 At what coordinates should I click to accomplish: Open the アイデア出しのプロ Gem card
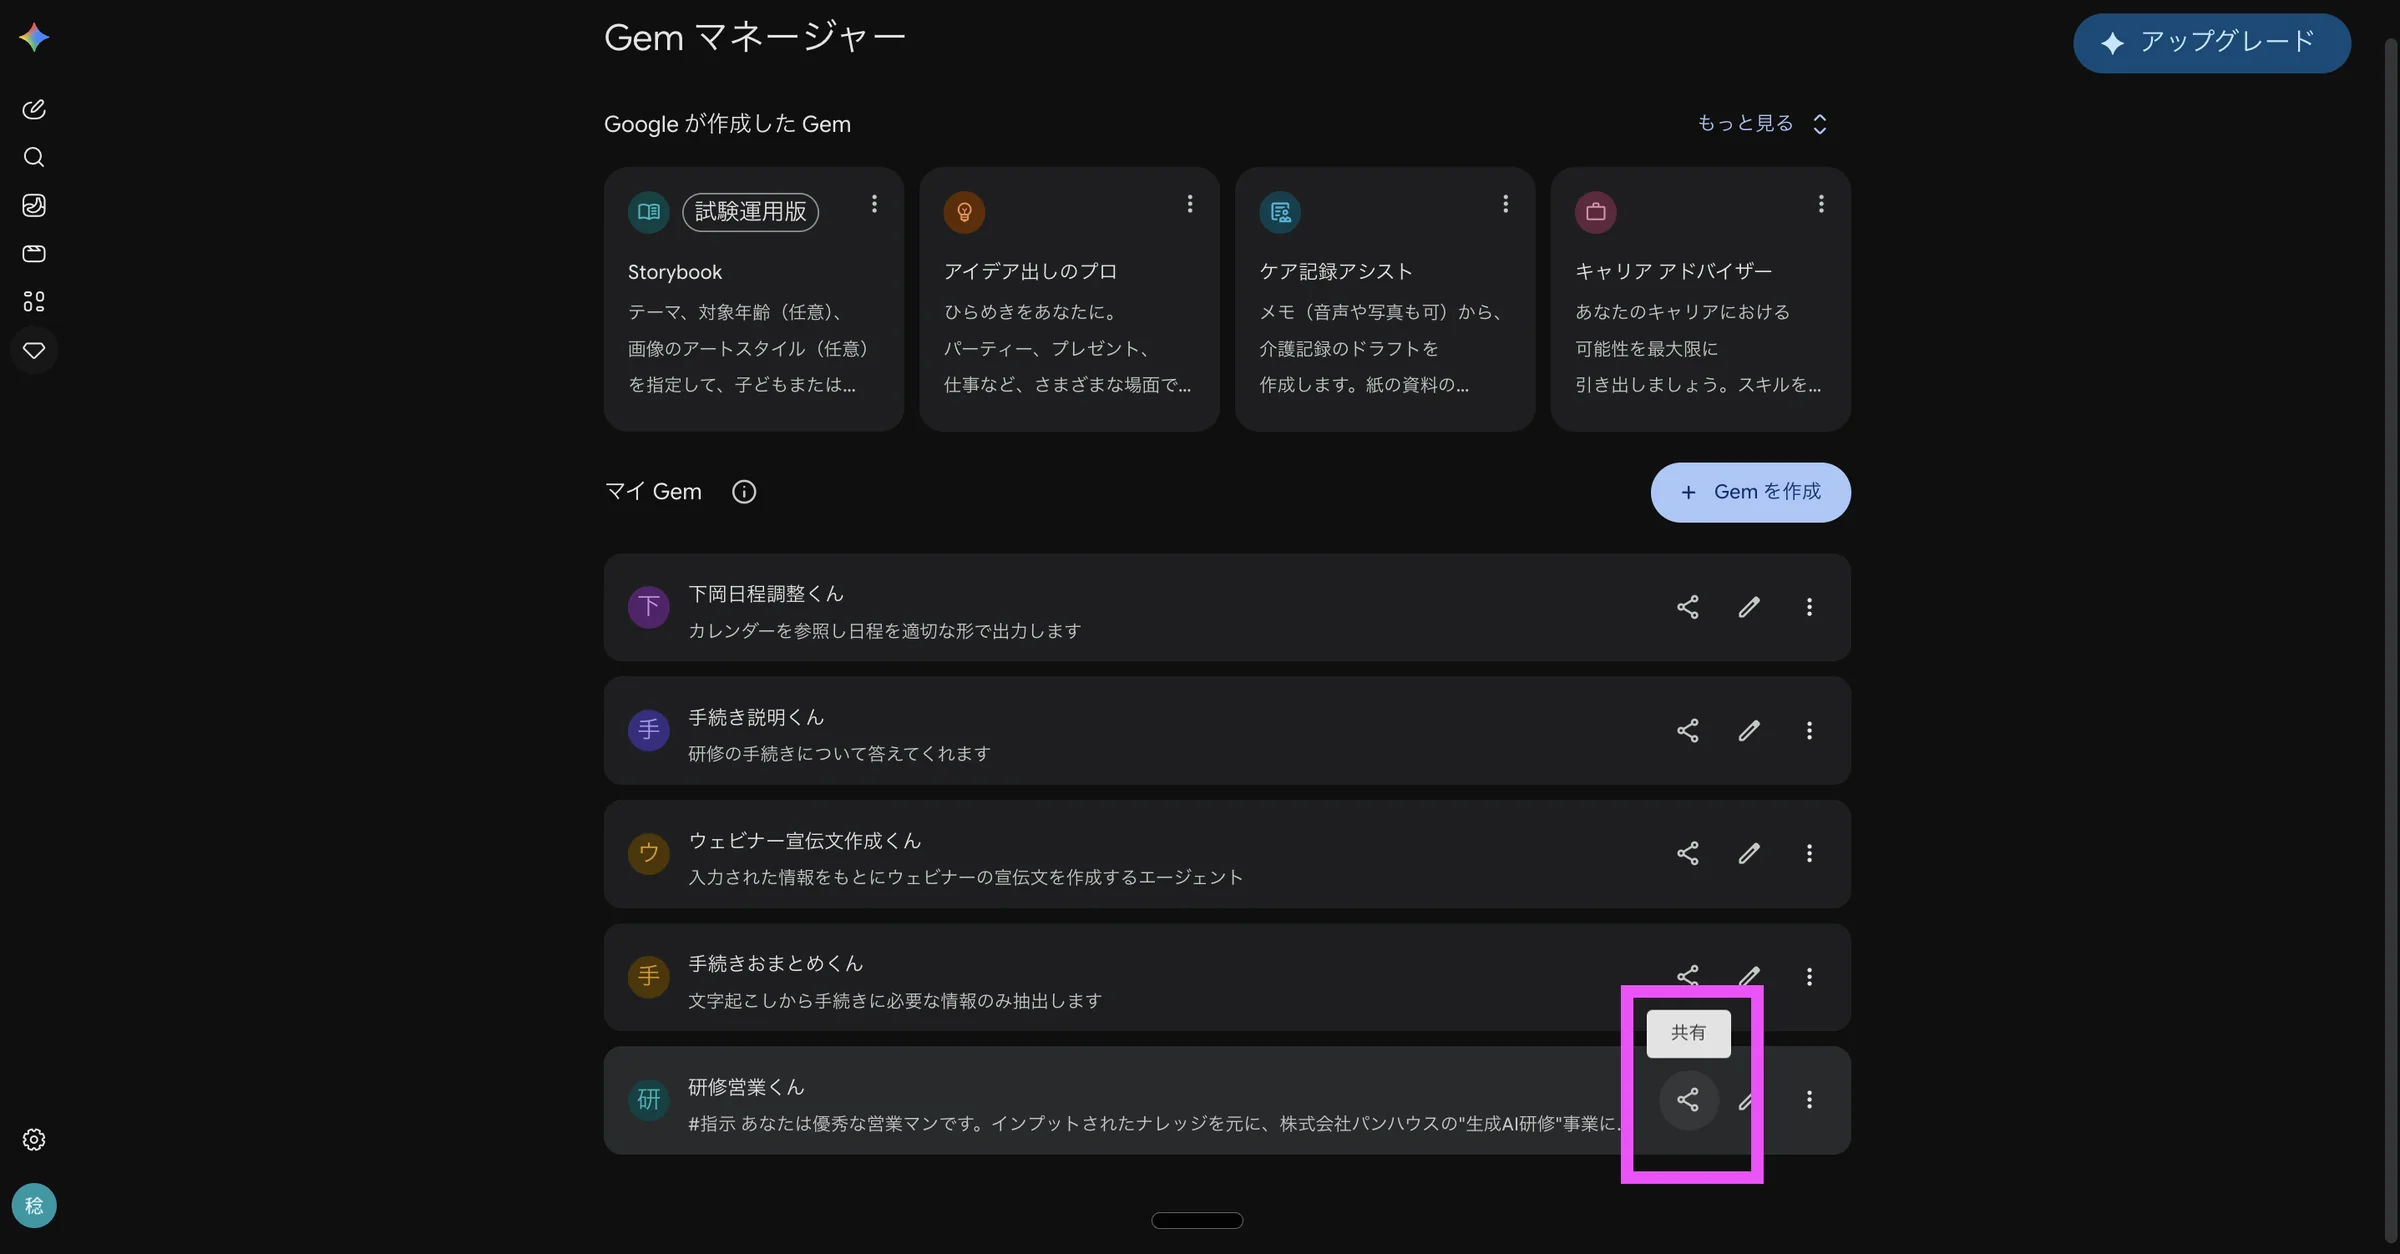tap(1069, 299)
